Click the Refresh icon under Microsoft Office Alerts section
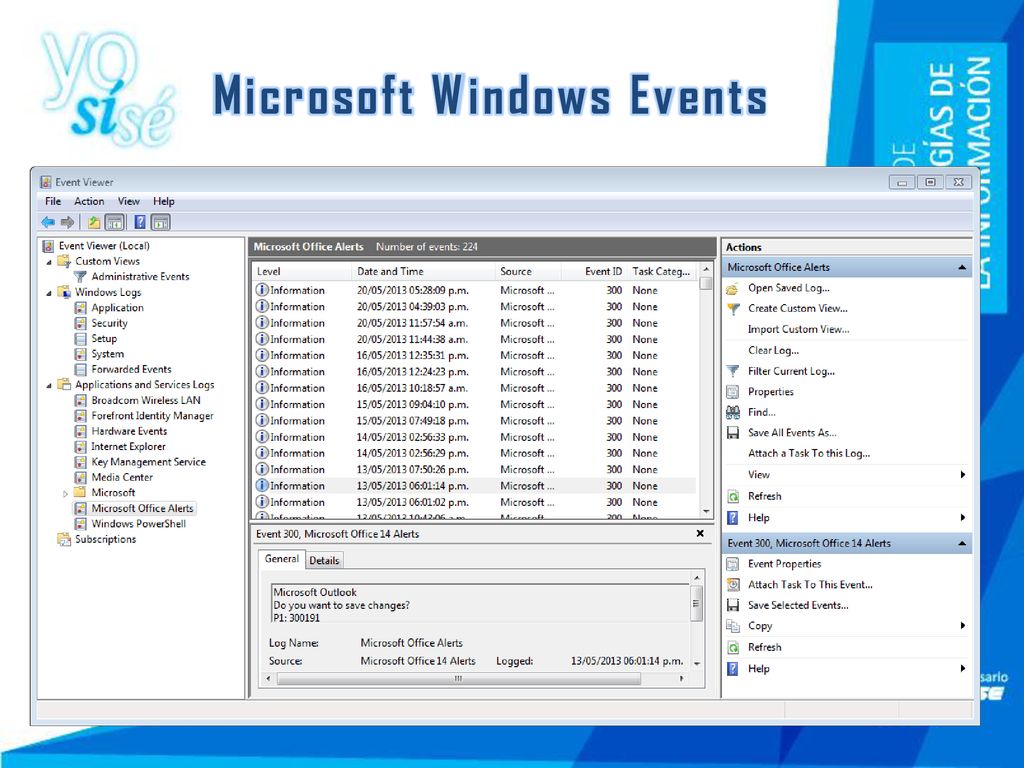 [x=733, y=496]
